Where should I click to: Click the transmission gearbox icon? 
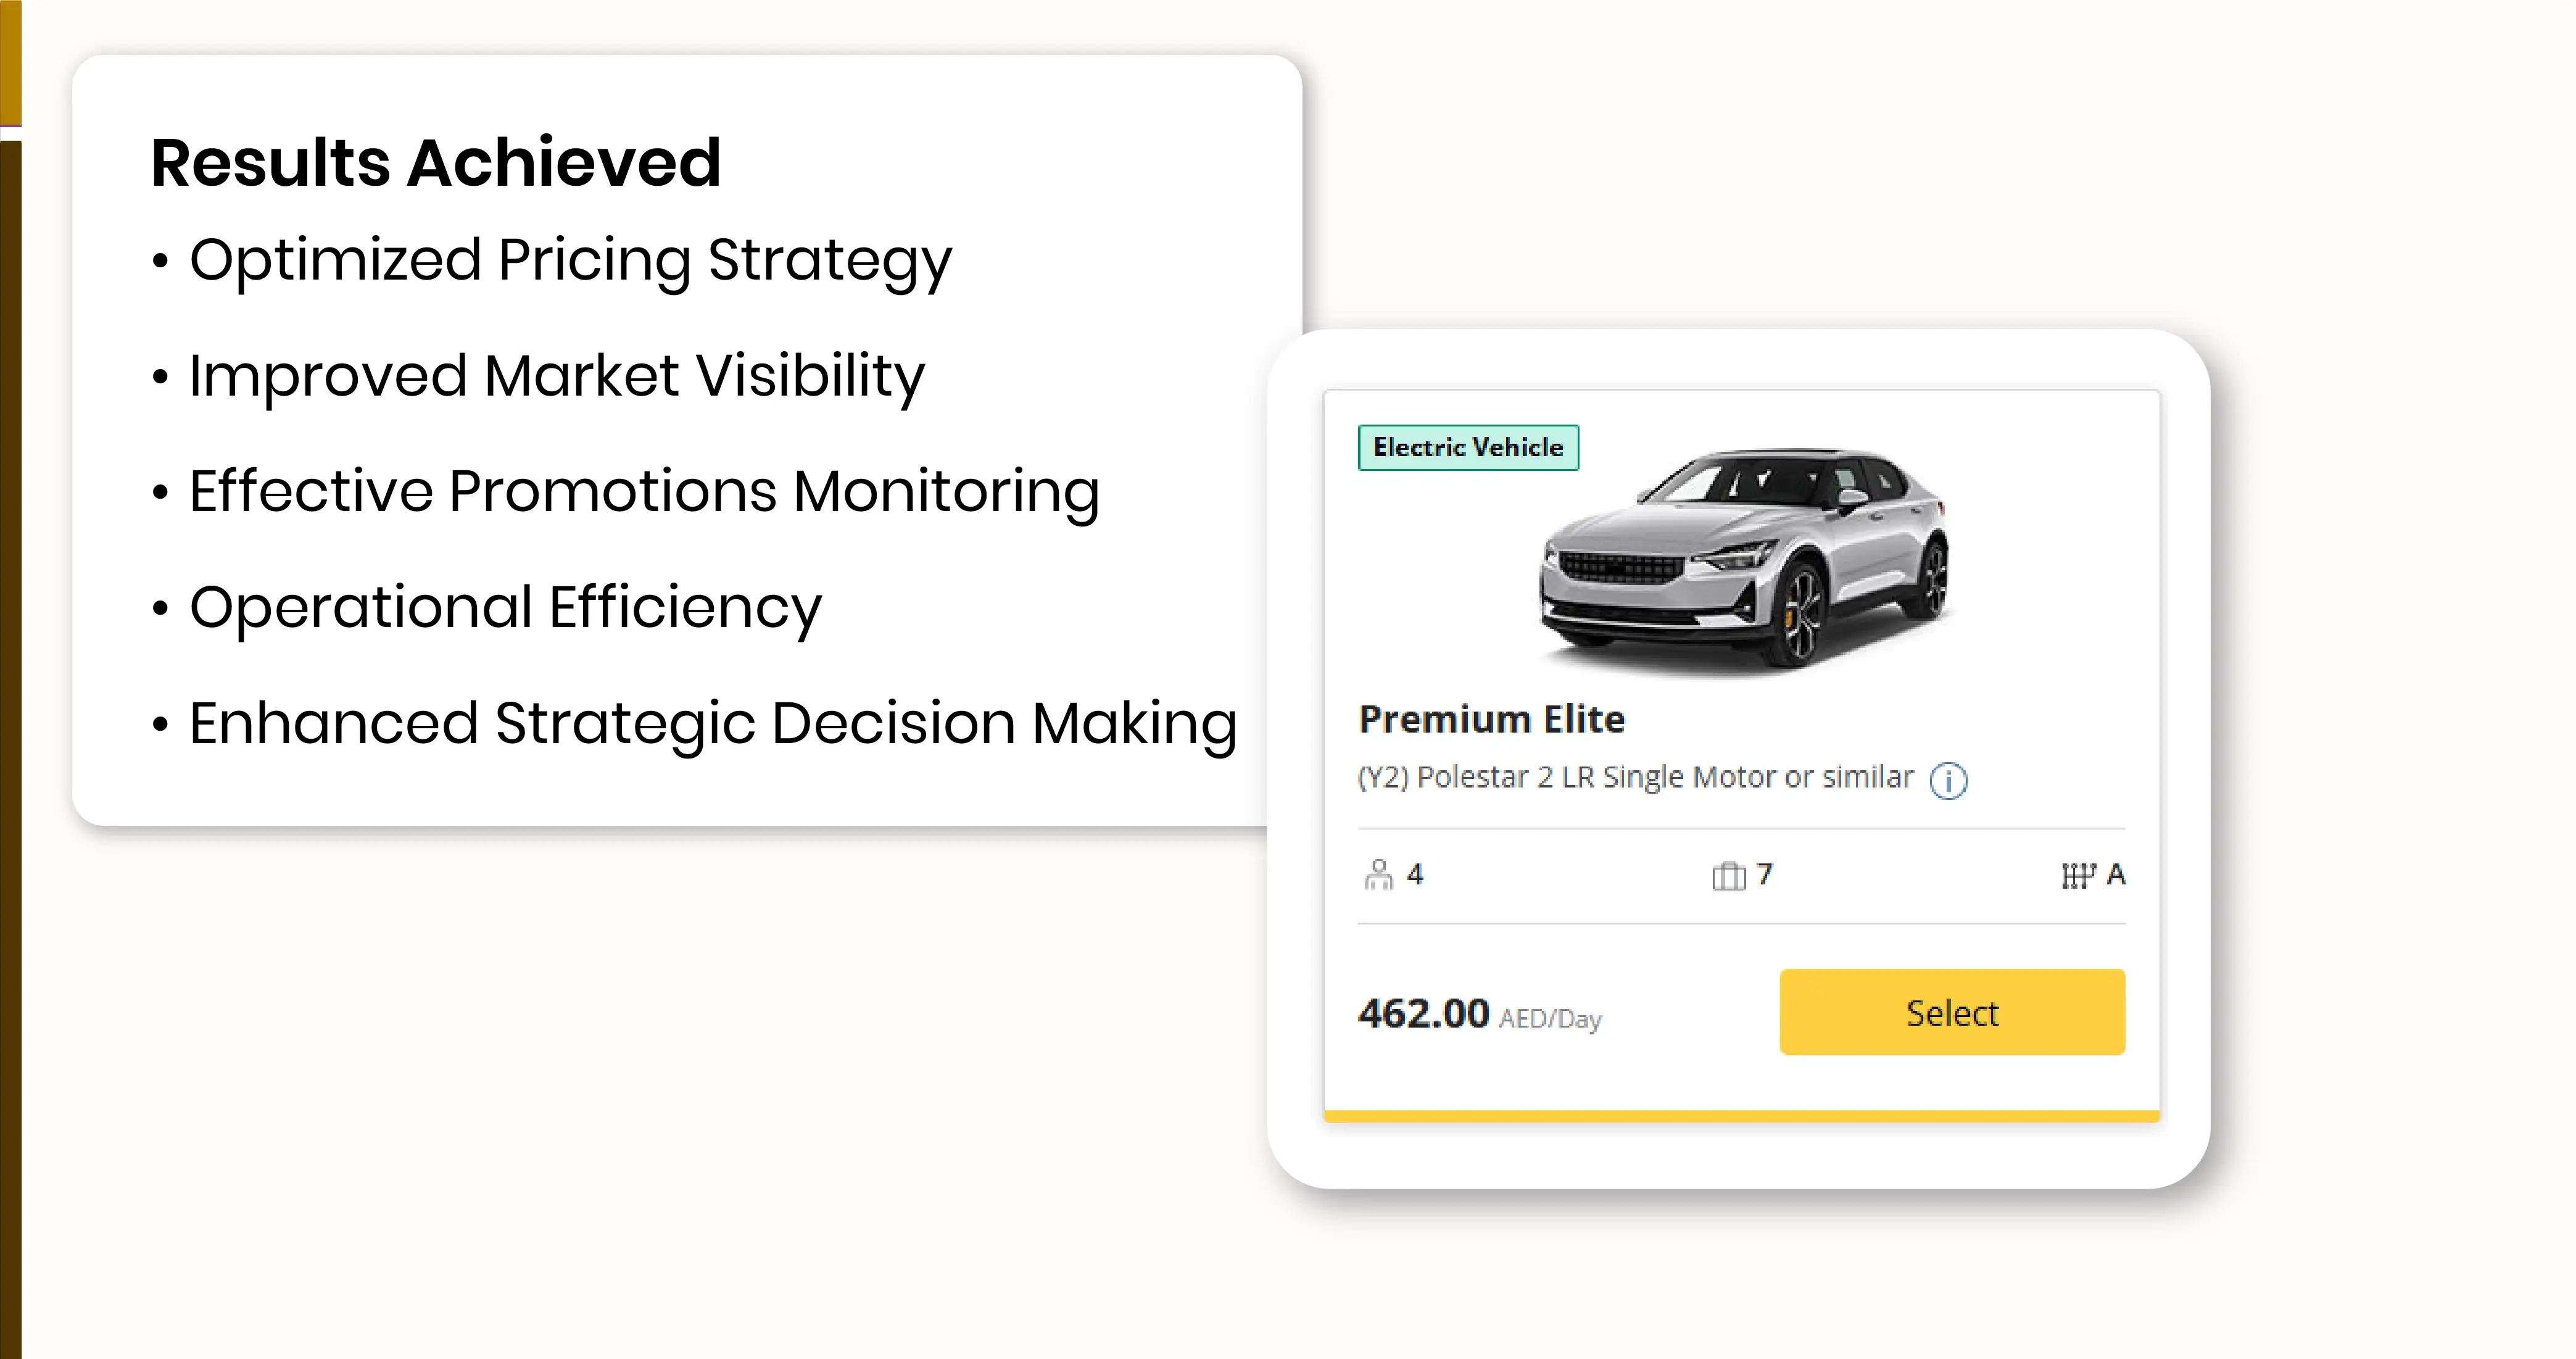pos(2078,876)
